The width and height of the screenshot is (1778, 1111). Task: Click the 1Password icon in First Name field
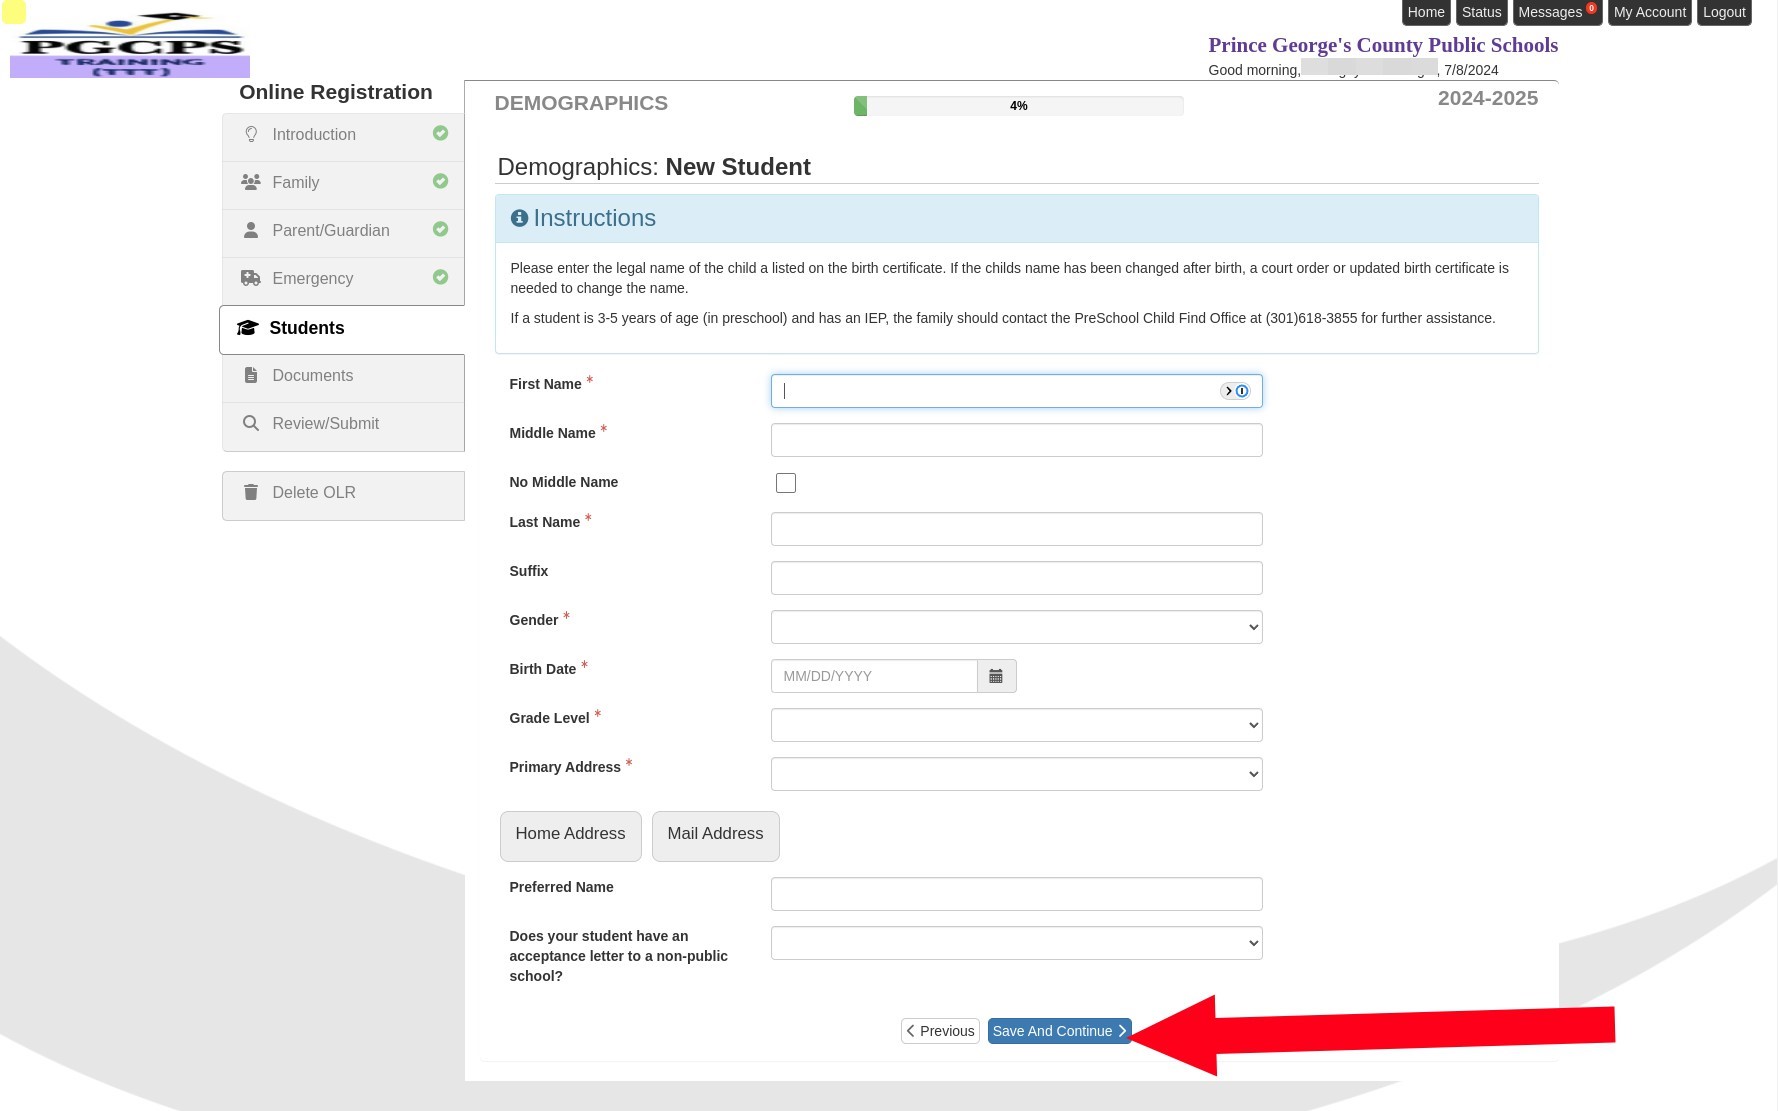[x=1241, y=391]
